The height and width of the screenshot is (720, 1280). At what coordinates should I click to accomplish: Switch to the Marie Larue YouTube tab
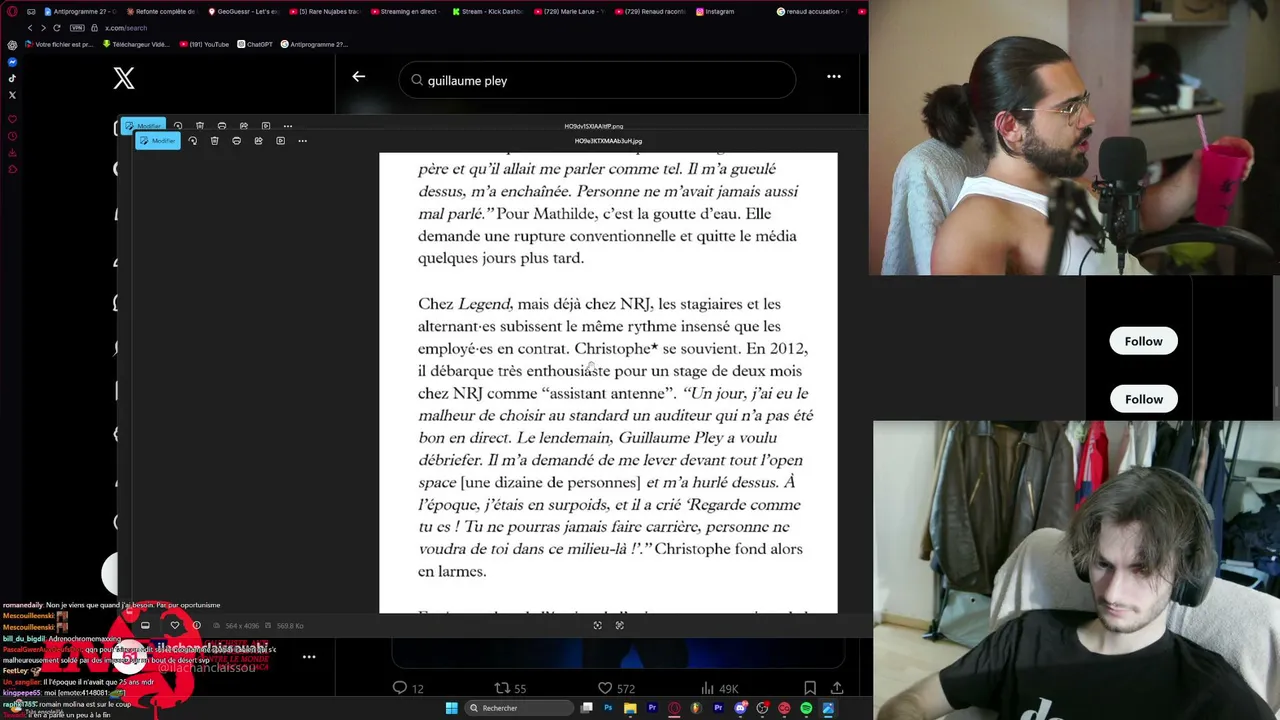coord(570,12)
